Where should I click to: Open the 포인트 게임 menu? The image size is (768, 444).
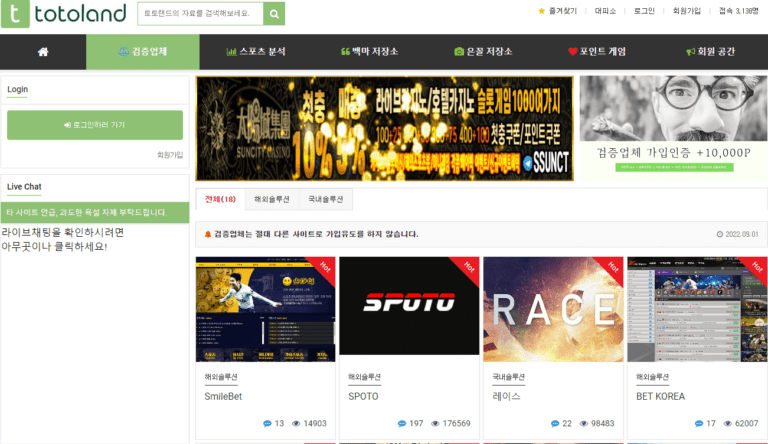597,52
